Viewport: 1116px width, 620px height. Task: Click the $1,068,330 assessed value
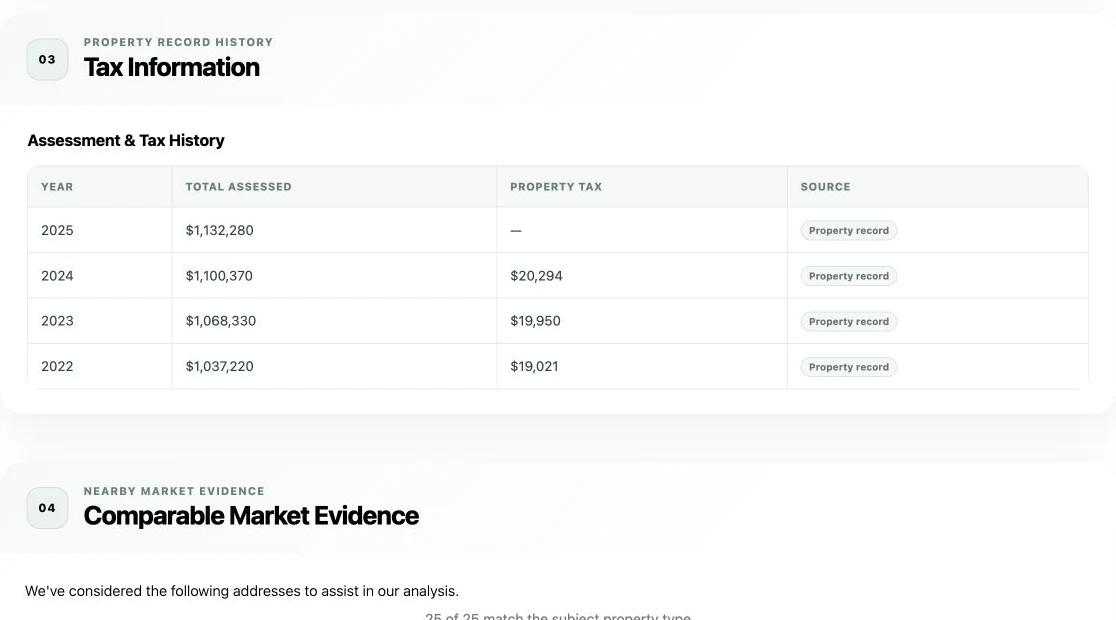pos(221,321)
